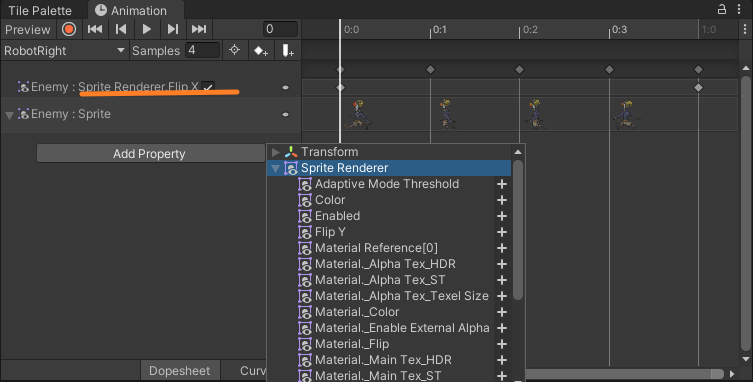The width and height of the screenshot is (753, 382).
Task: Click the current frame number field
Action: (x=280, y=29)
